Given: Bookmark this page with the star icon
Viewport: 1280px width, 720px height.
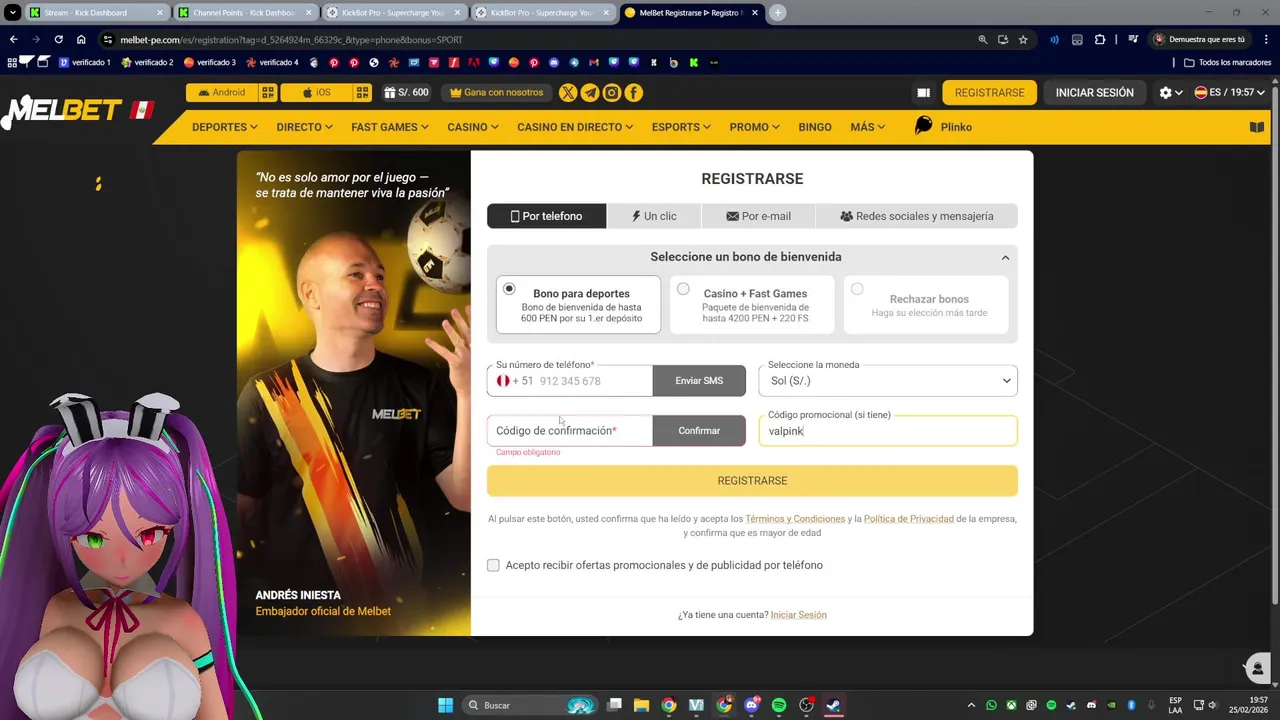Looking at the screenshot, I should pyautogui.click(x=1023, y=39).
